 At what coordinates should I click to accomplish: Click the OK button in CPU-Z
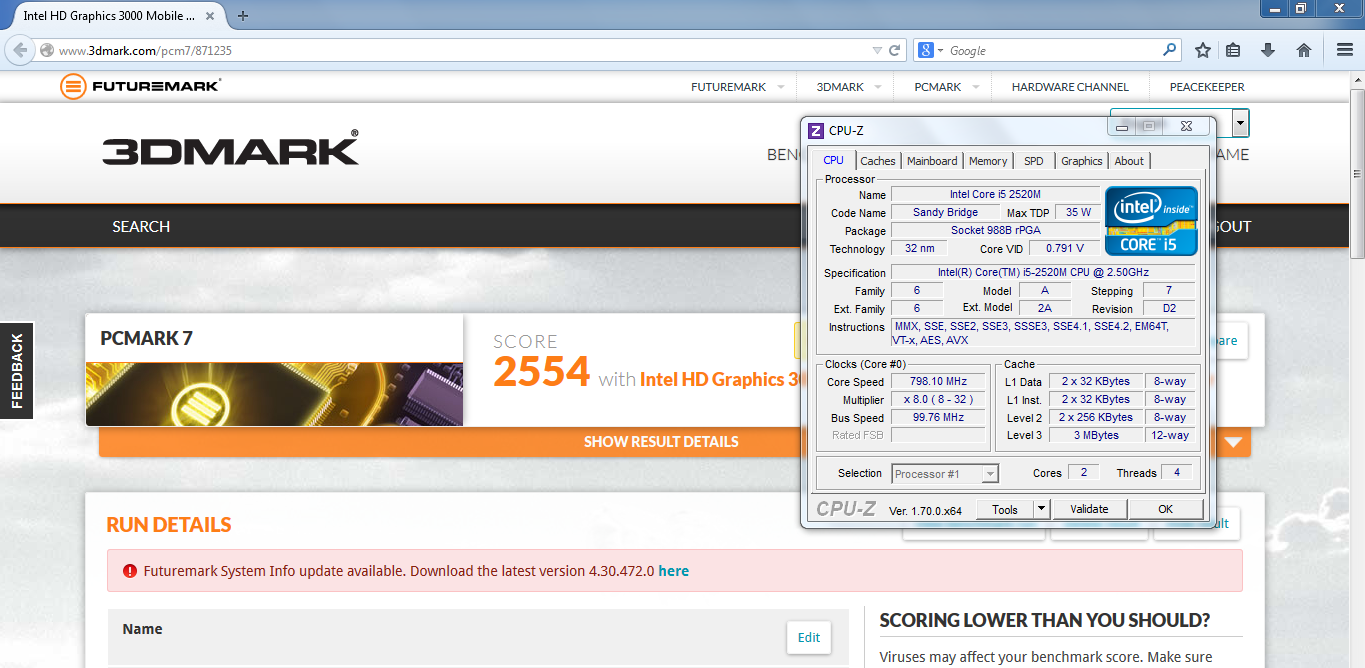(x=1165, y=509)
